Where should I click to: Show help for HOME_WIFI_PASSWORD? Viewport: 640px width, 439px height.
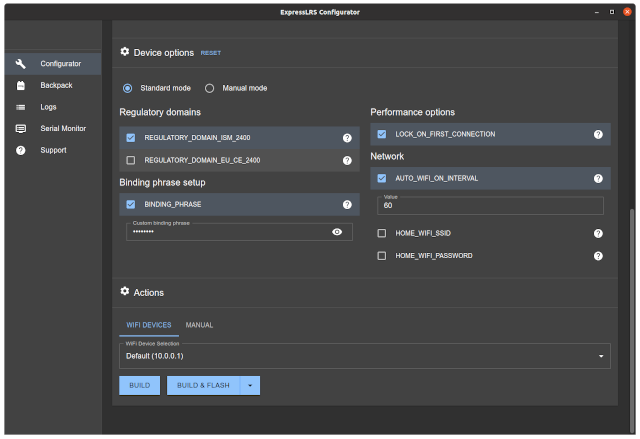[598, 256]
